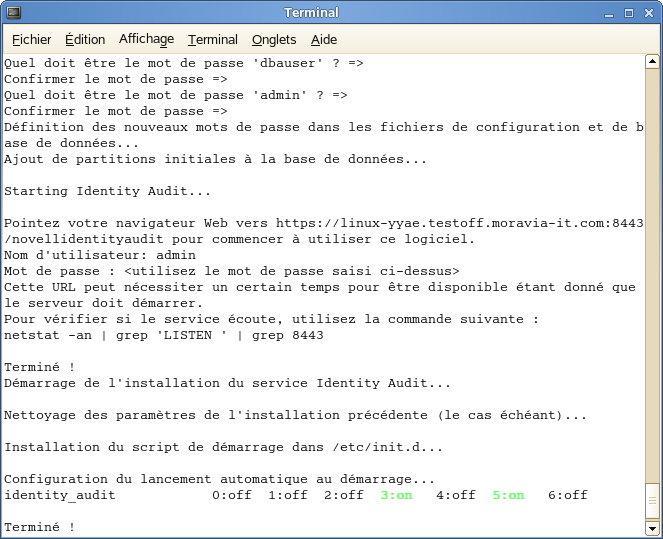
Task: Open the Onglets menu
Action: coord(274,40)
